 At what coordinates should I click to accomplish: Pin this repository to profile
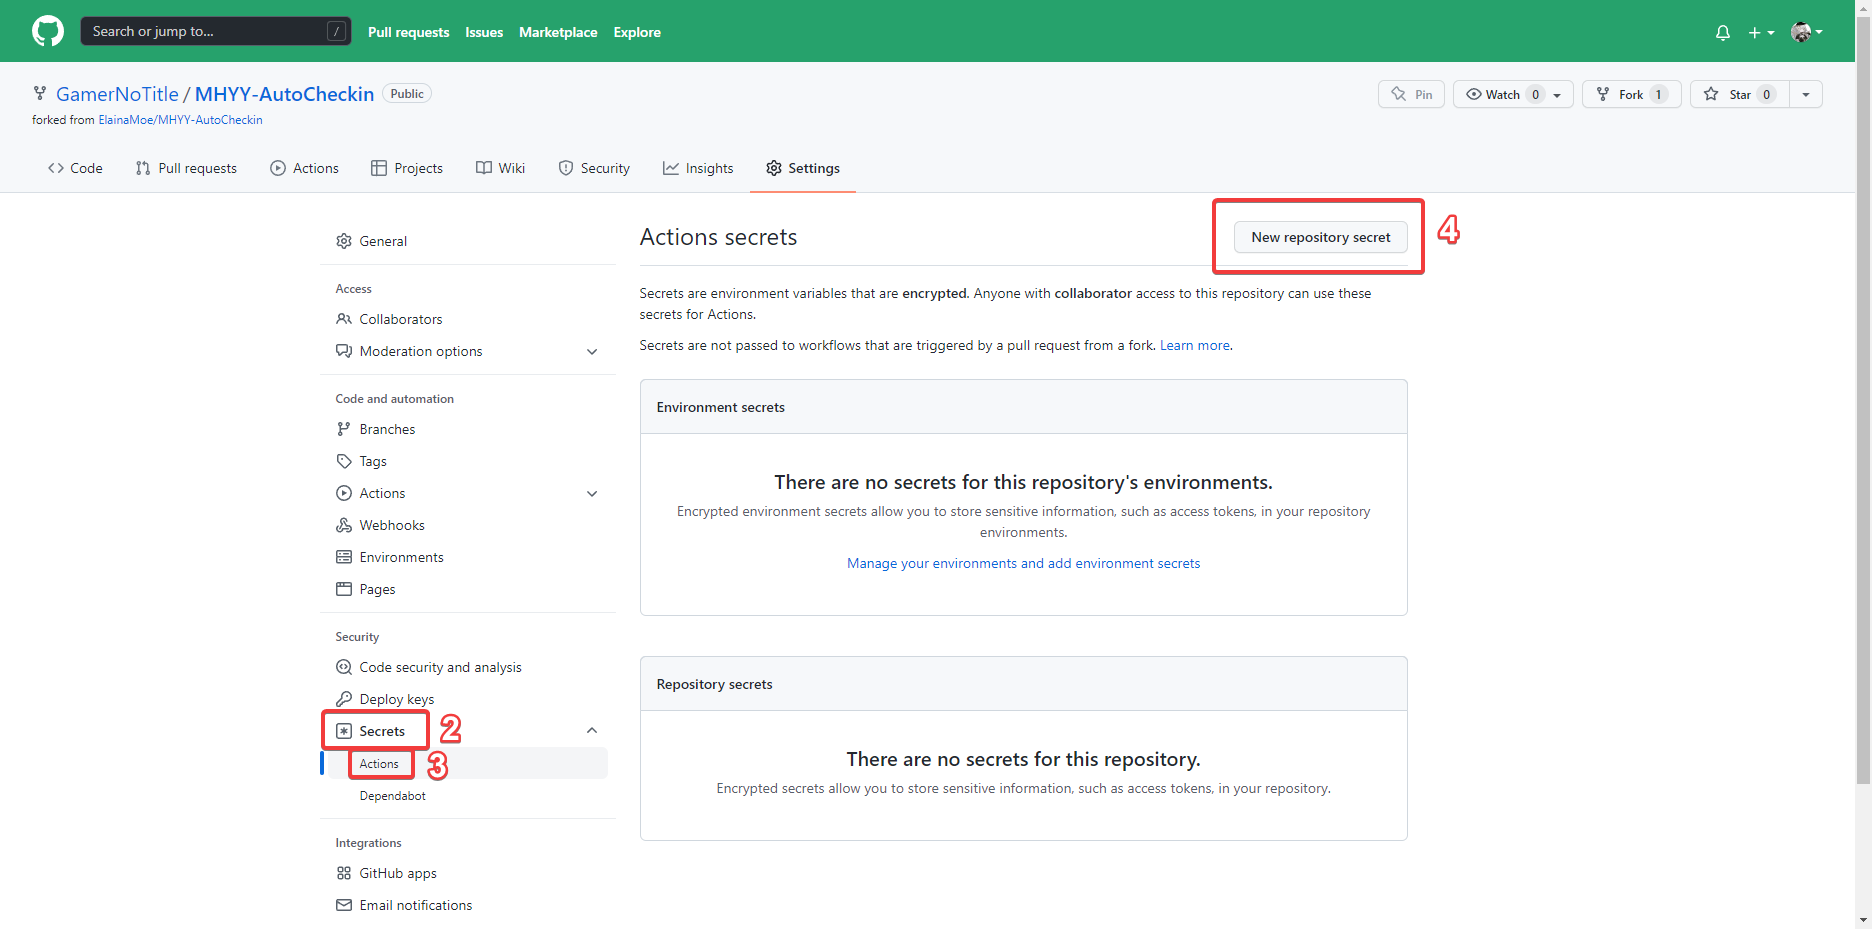[x=1411, y=94]
